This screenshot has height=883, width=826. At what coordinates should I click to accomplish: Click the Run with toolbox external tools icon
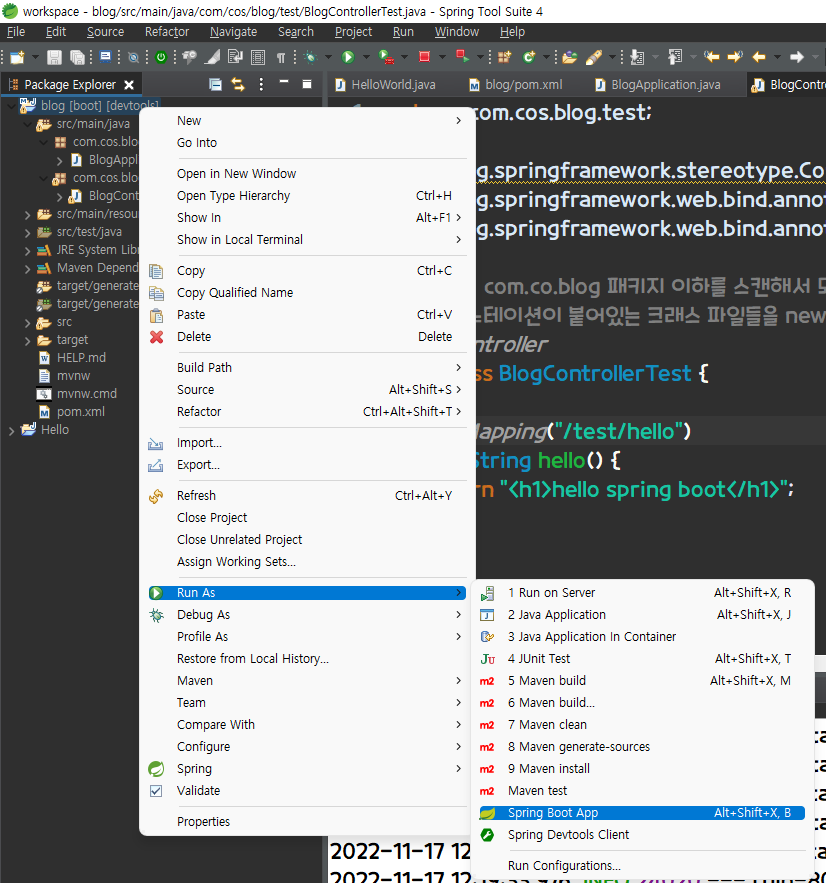tap(386, 57)
